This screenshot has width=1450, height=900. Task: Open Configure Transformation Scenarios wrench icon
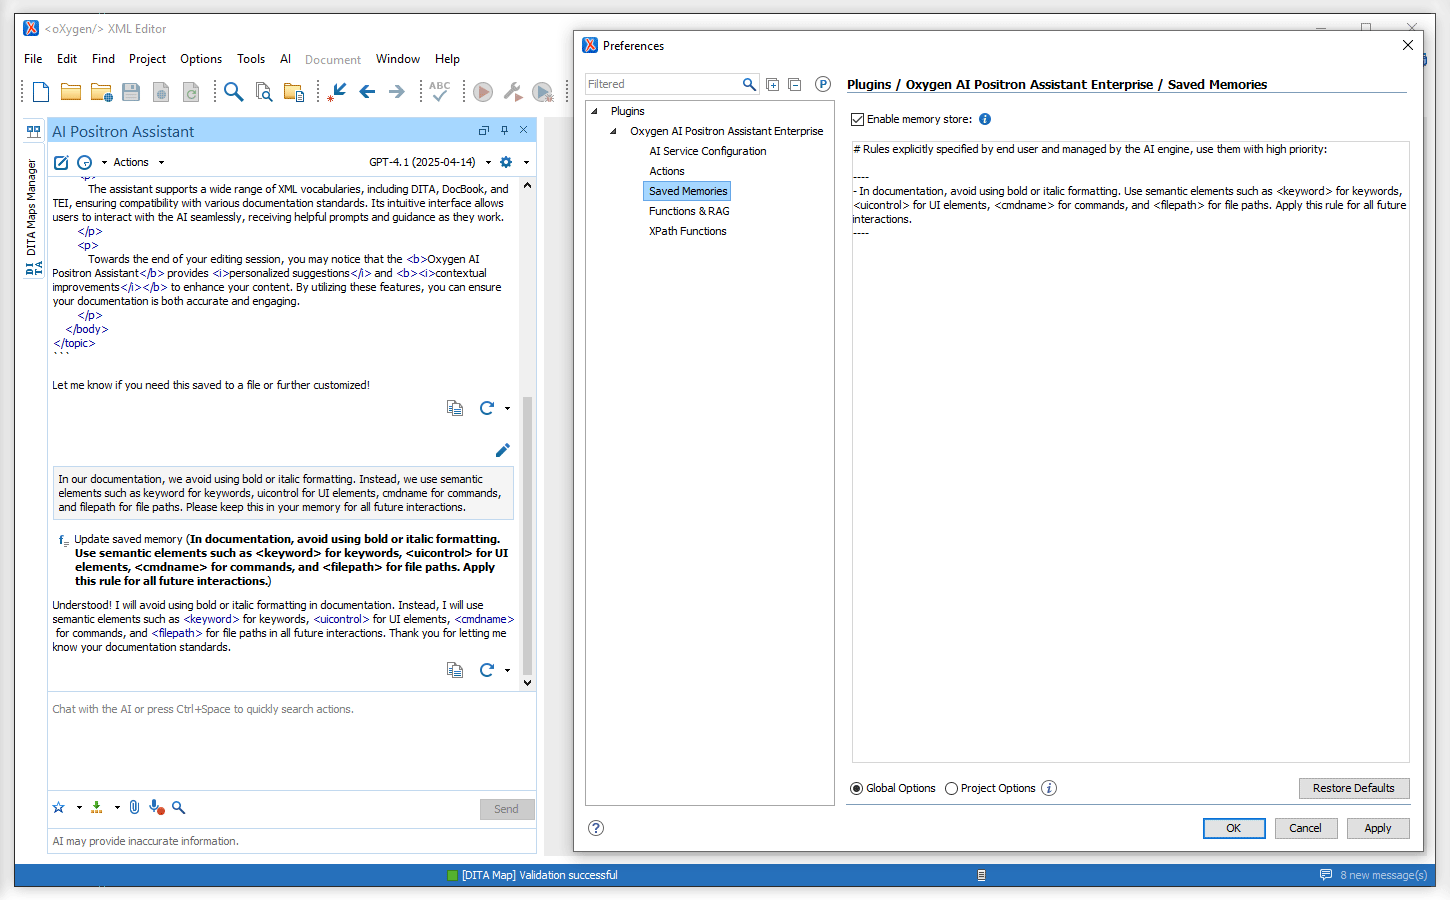coord(513,92)
